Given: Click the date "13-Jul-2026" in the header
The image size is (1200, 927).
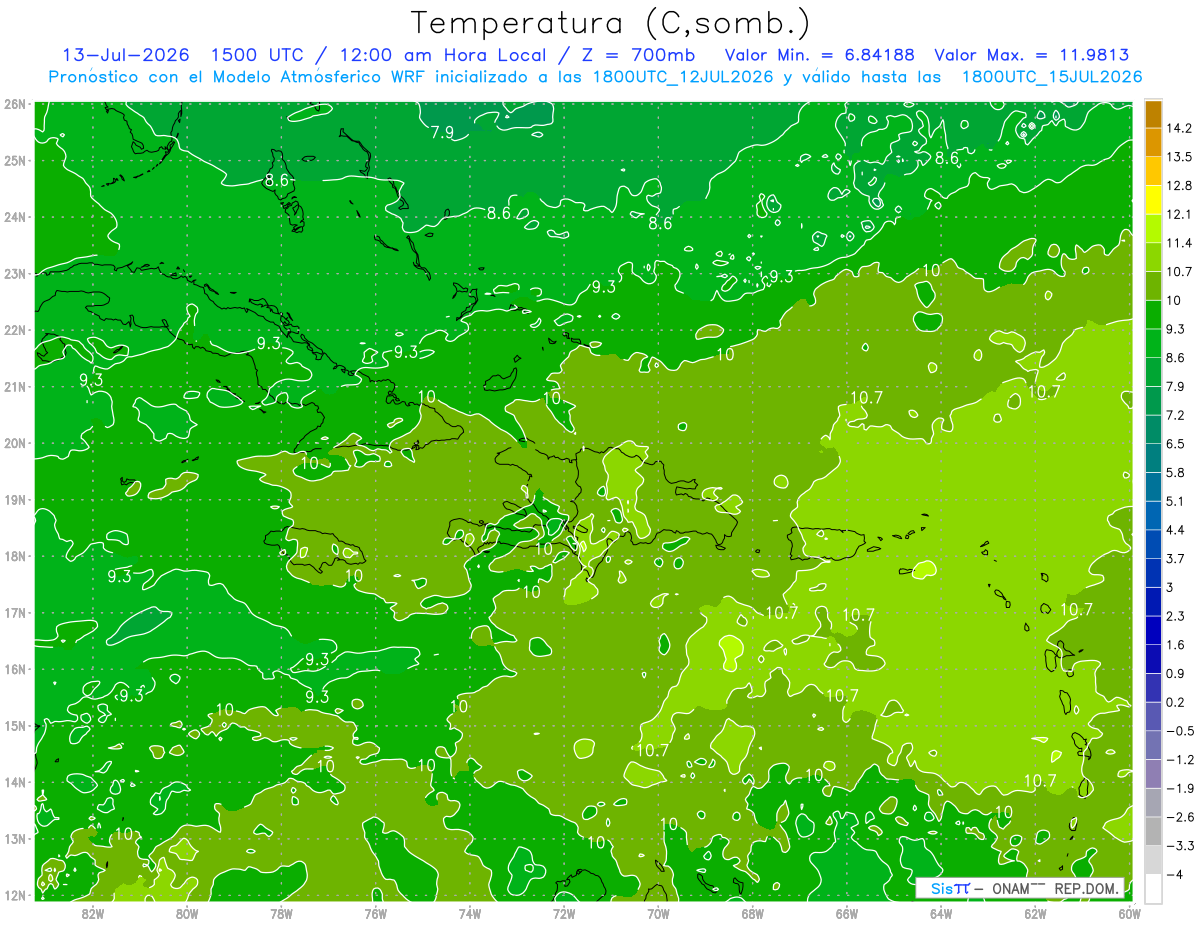Looking at the screenshot, I should pos(126,54).
